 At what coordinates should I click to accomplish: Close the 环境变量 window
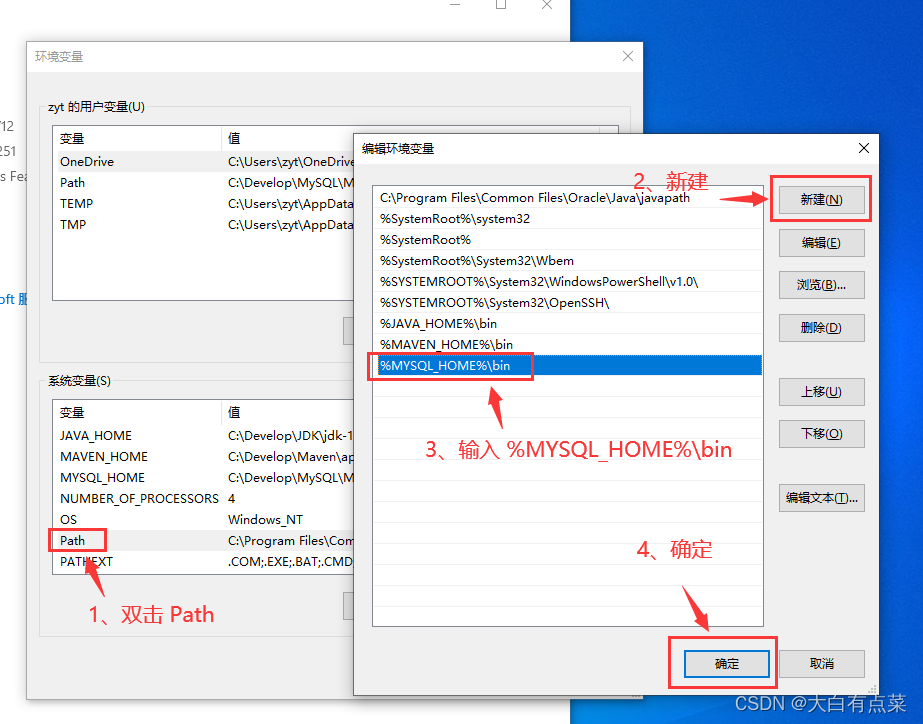628,56
